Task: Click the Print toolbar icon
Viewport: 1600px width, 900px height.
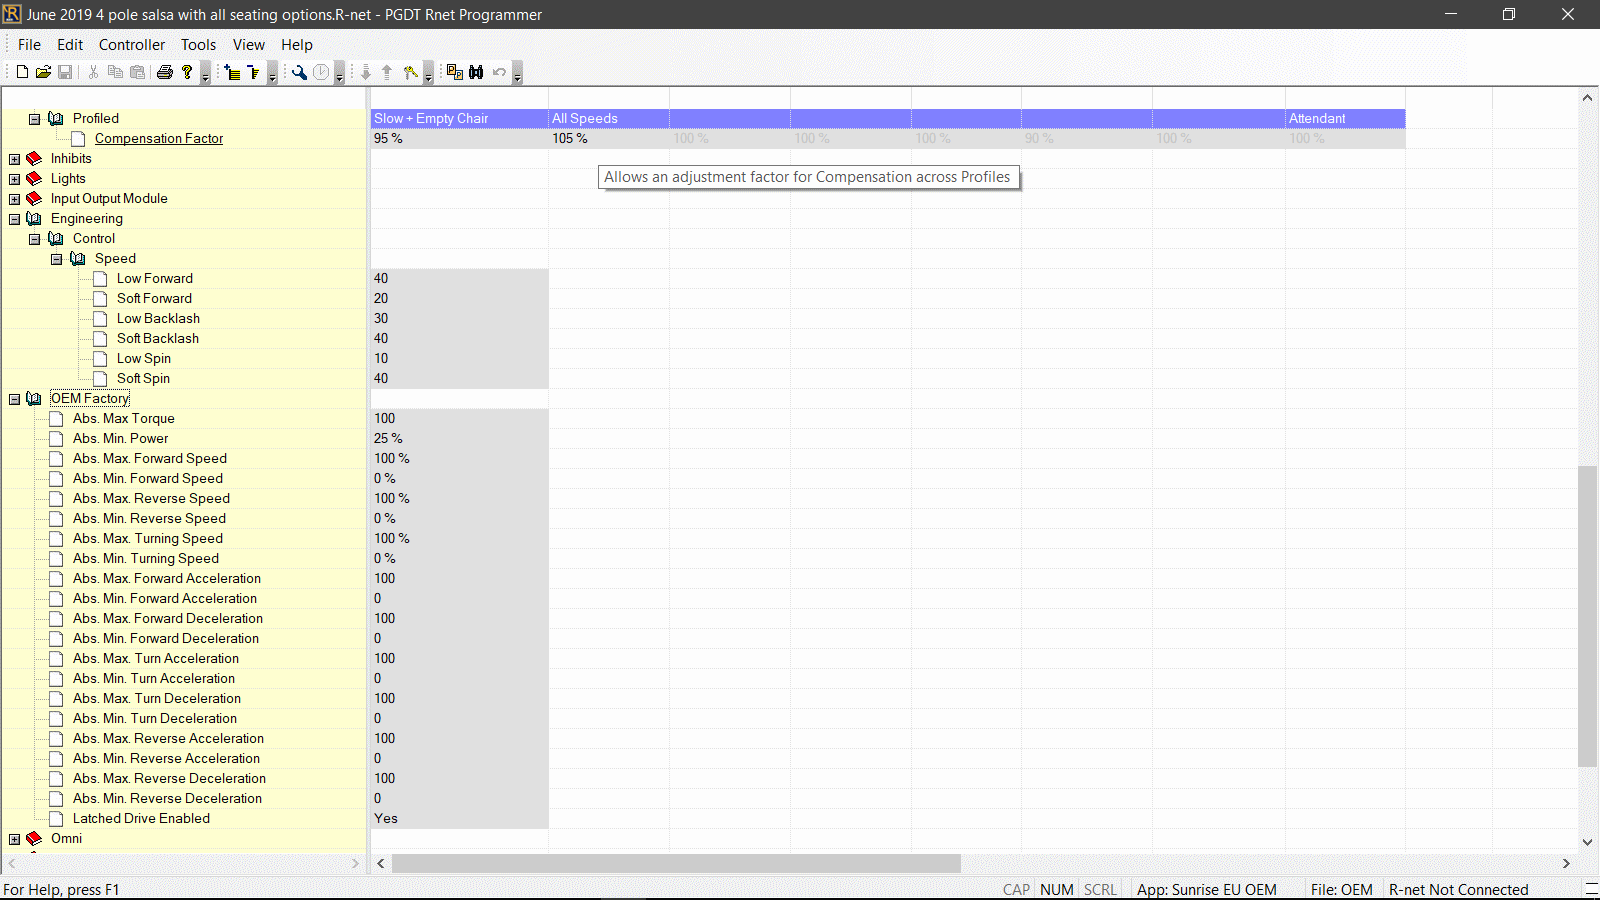Action: coord(165,72)
